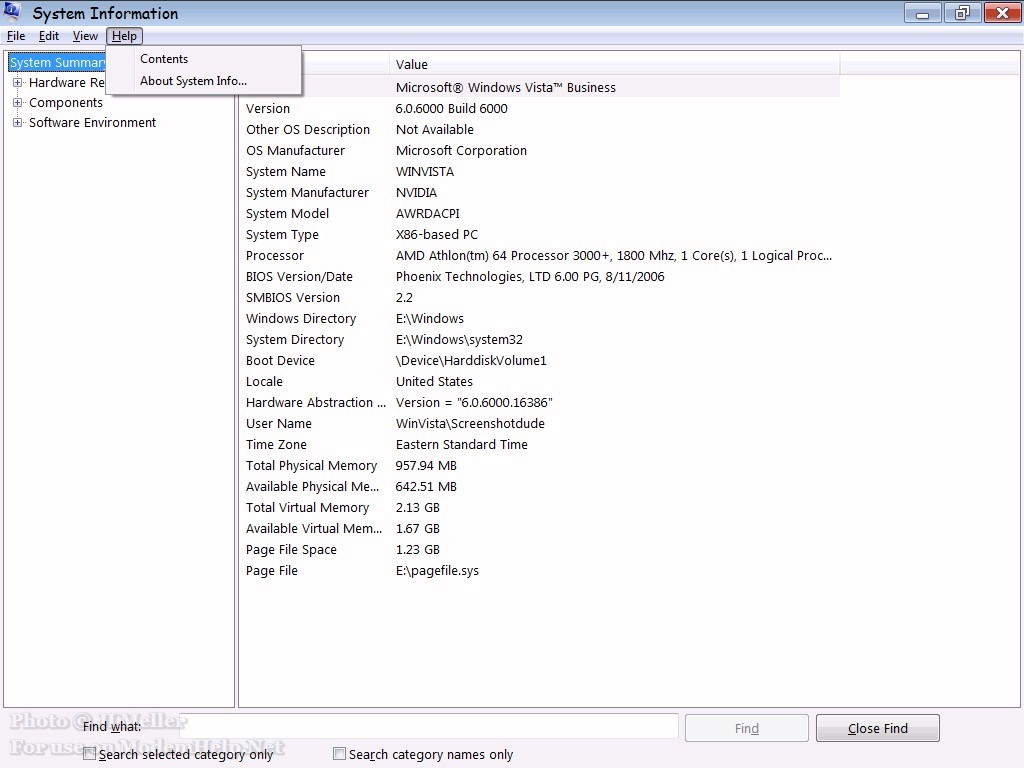Image resolution: width=1024 pixels, height=768 pixels.
Task: Open the File menu
Action: click(x=16, y=36)
